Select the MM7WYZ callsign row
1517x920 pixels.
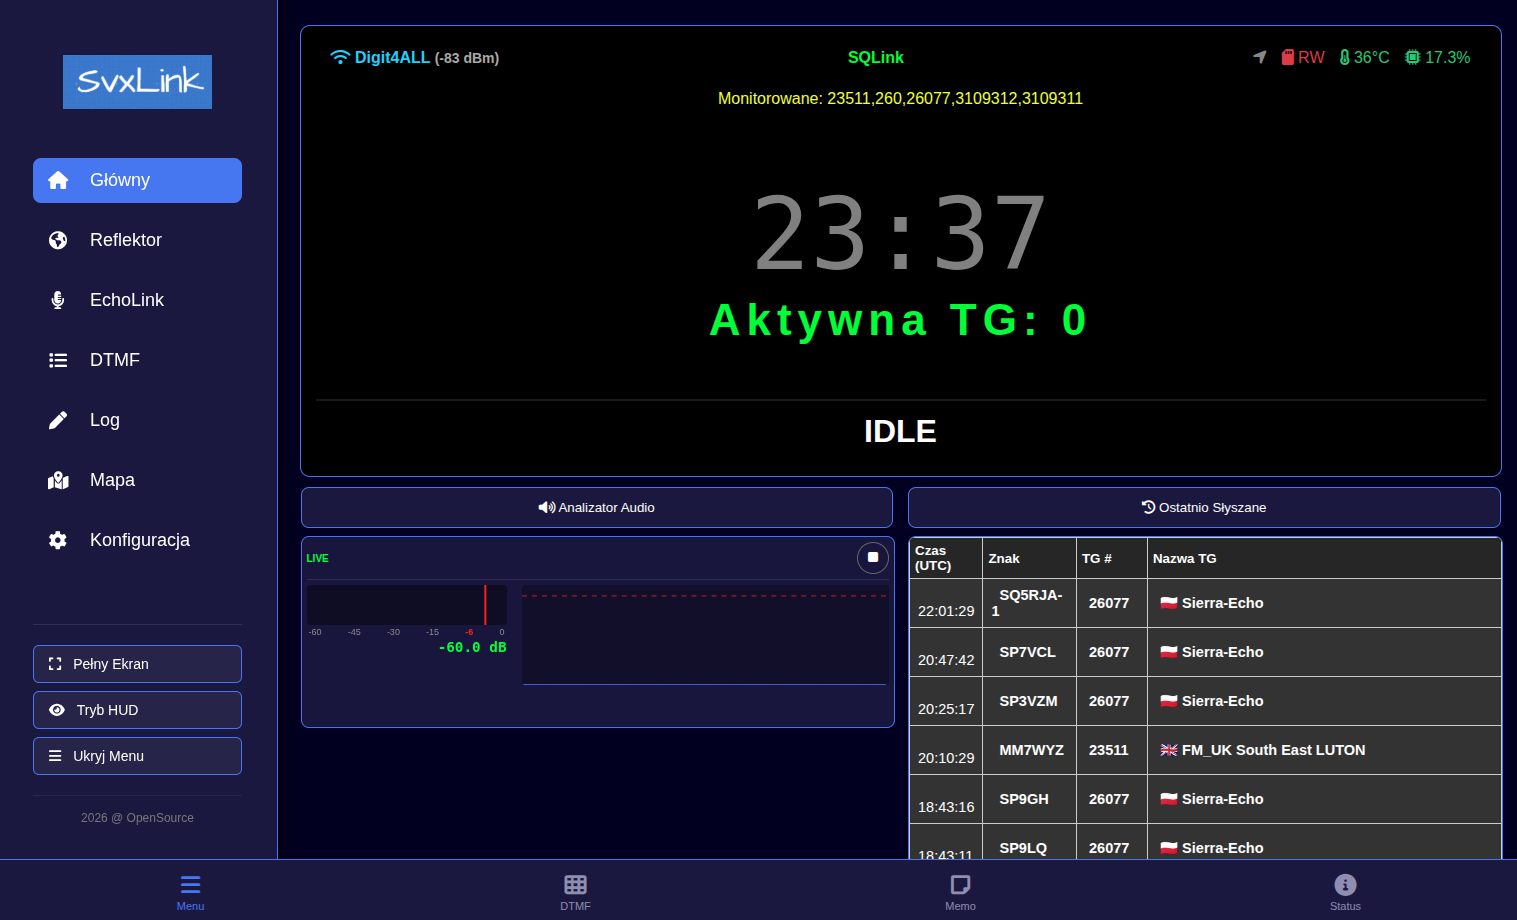[1031, 750]
